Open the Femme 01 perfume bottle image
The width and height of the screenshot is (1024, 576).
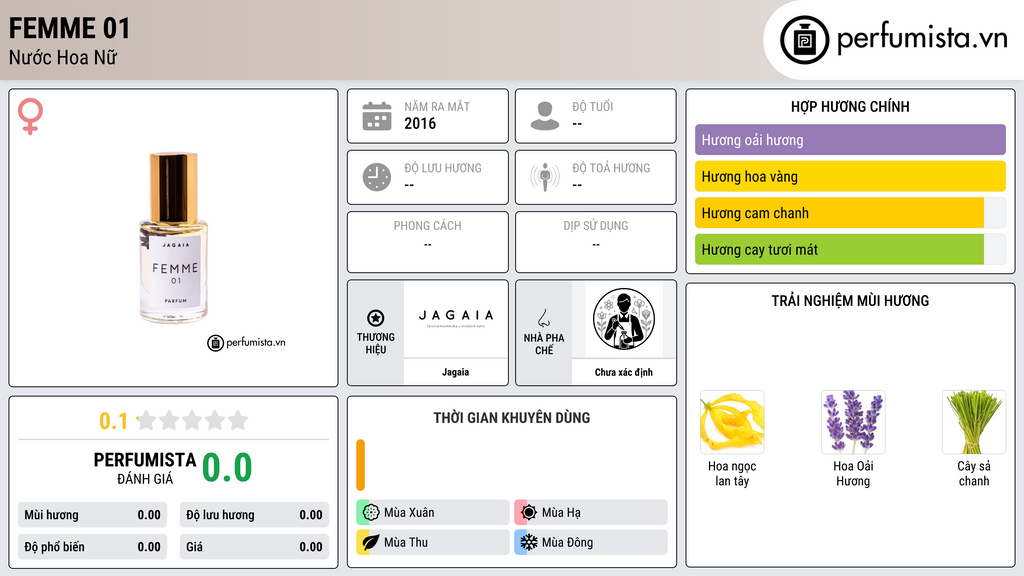(x=174, y=238)
